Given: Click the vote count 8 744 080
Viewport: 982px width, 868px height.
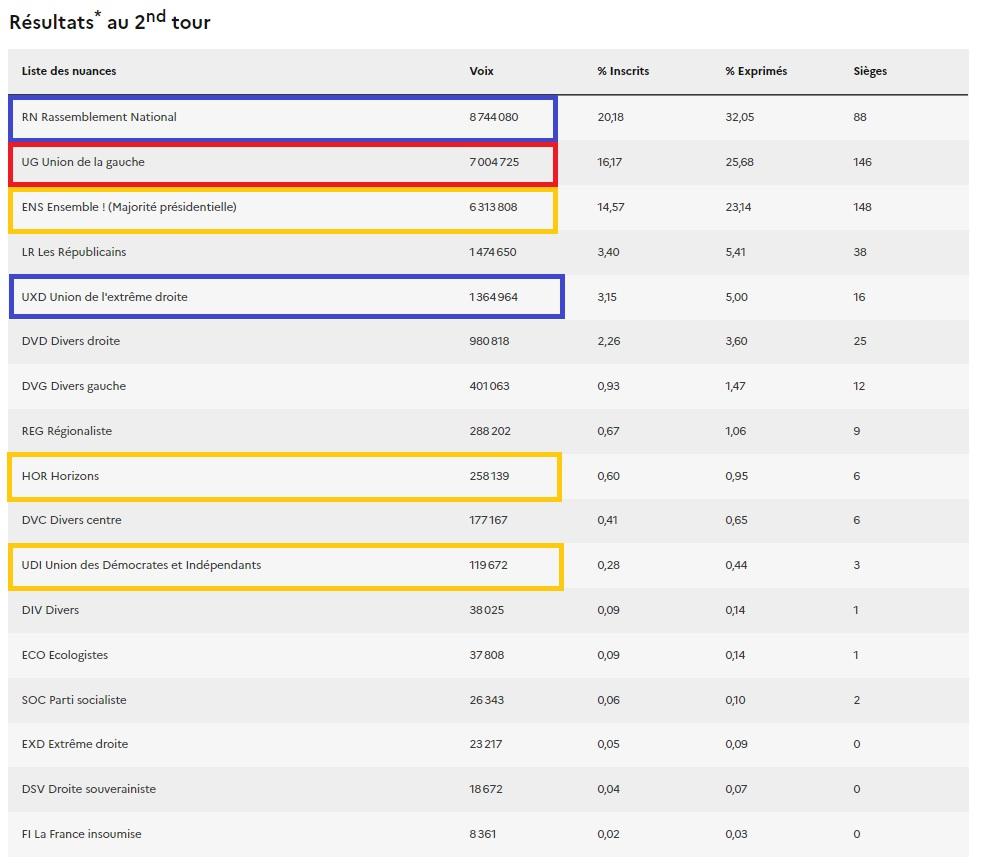Looking at the screenshot, I should pos(494,117).
